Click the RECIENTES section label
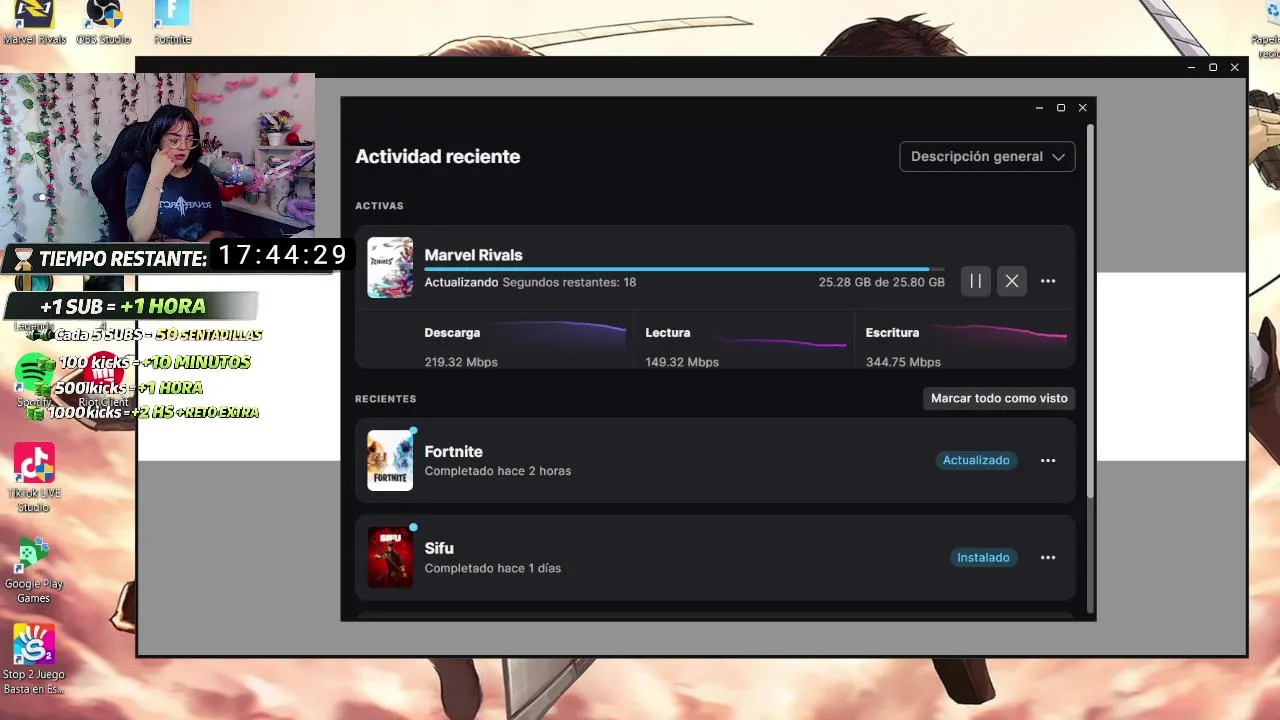Screen dimensions: 1280x720 pyautogui.click(x=385, y=399)
